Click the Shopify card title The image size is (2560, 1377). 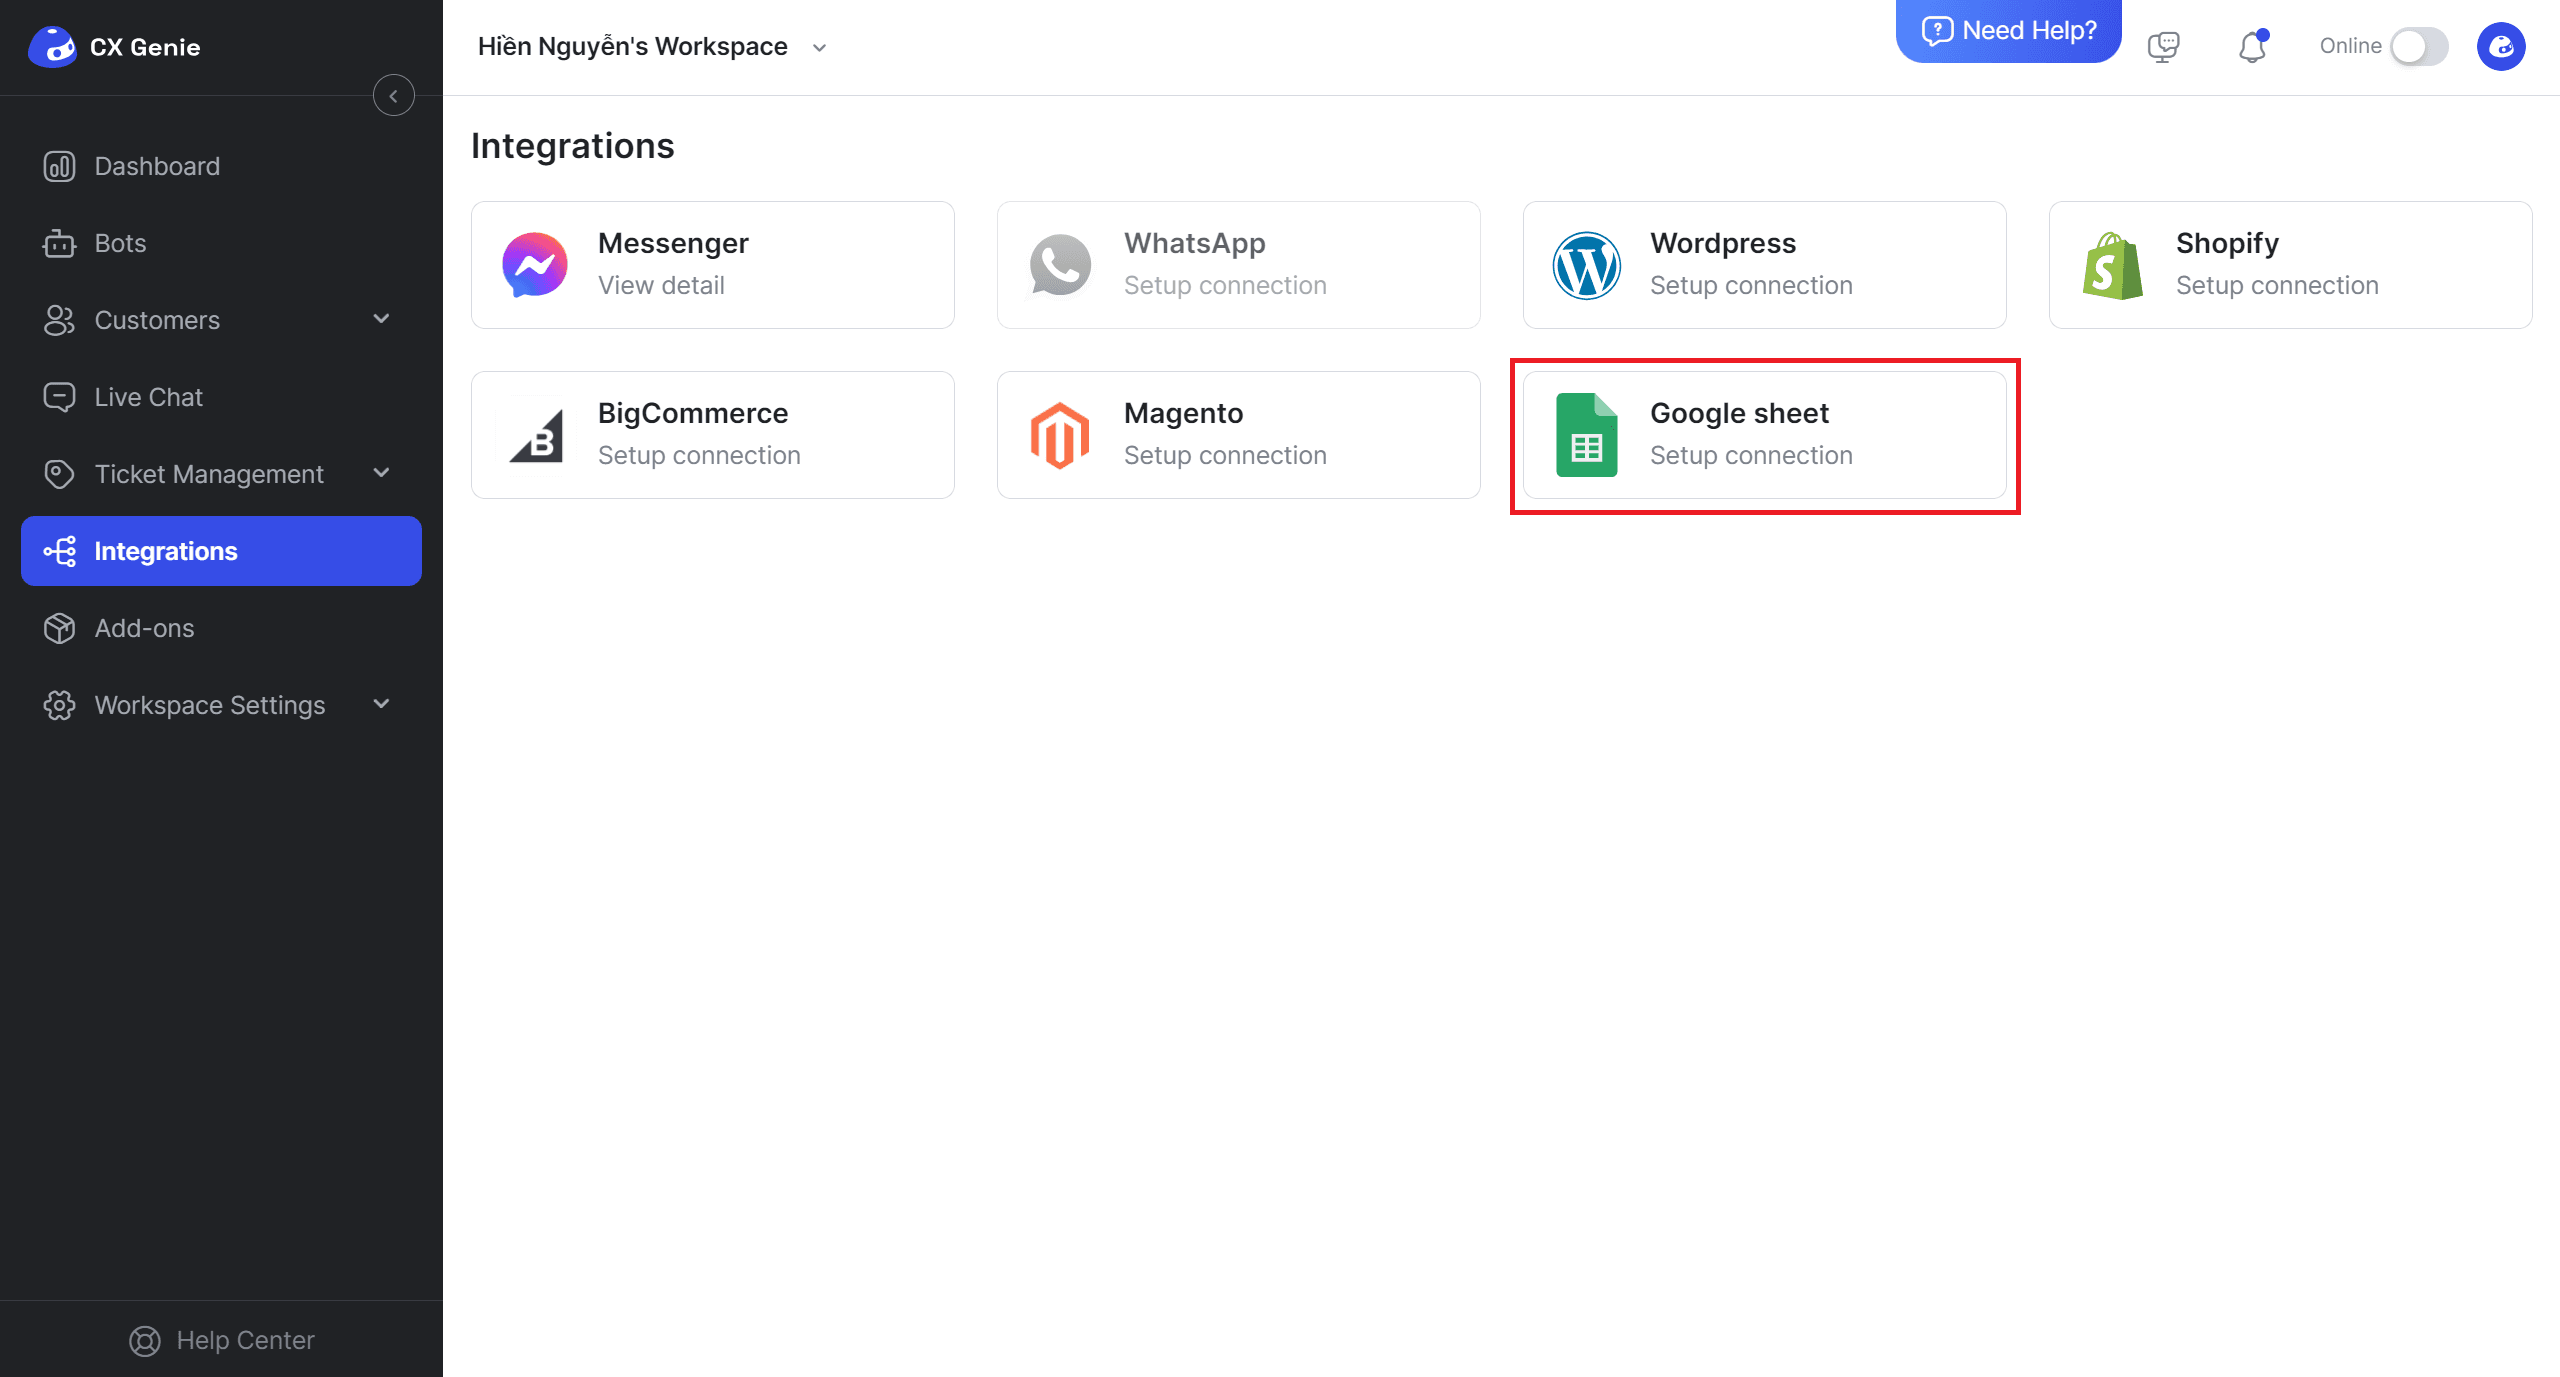(x=2227, y=243)
